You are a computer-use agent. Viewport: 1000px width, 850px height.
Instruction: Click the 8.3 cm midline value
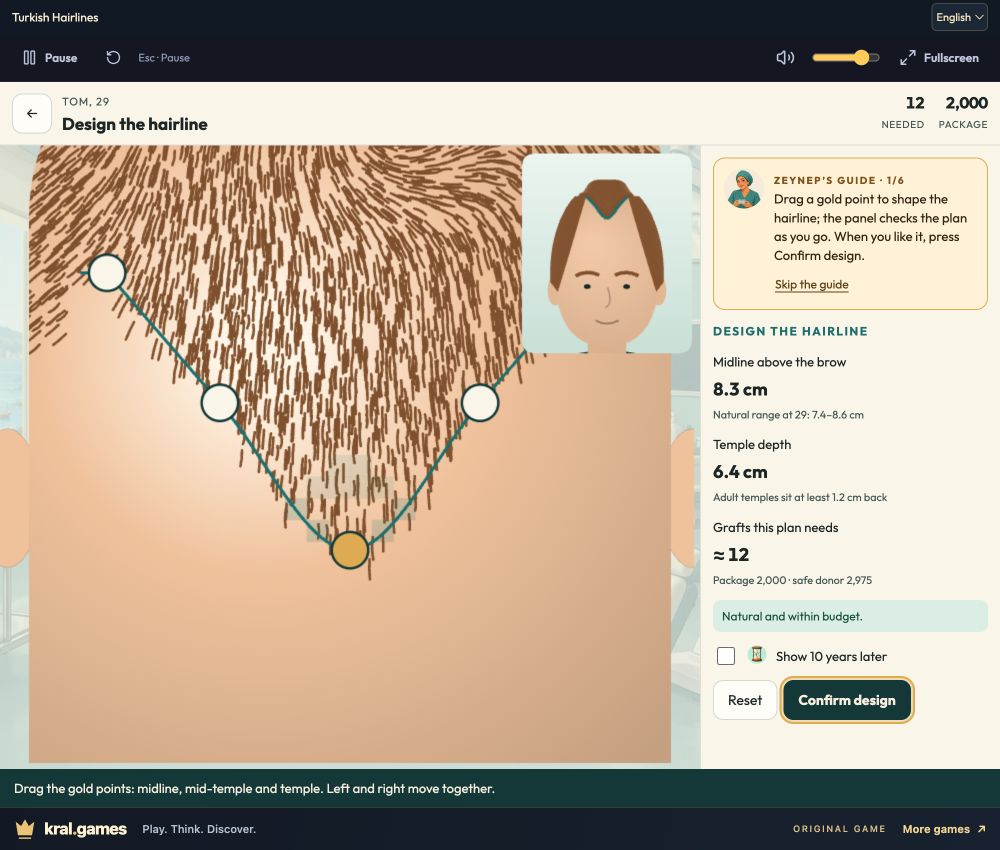740,389
